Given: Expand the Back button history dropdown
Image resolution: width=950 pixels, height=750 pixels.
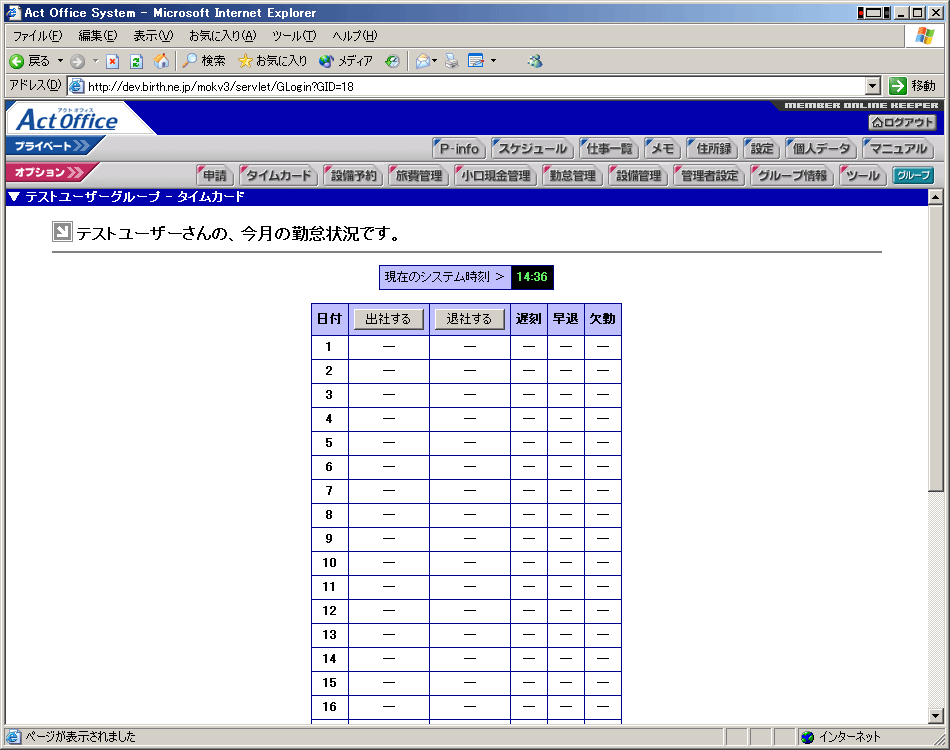Looking at the screenshot, I should [x=60, y=61].
